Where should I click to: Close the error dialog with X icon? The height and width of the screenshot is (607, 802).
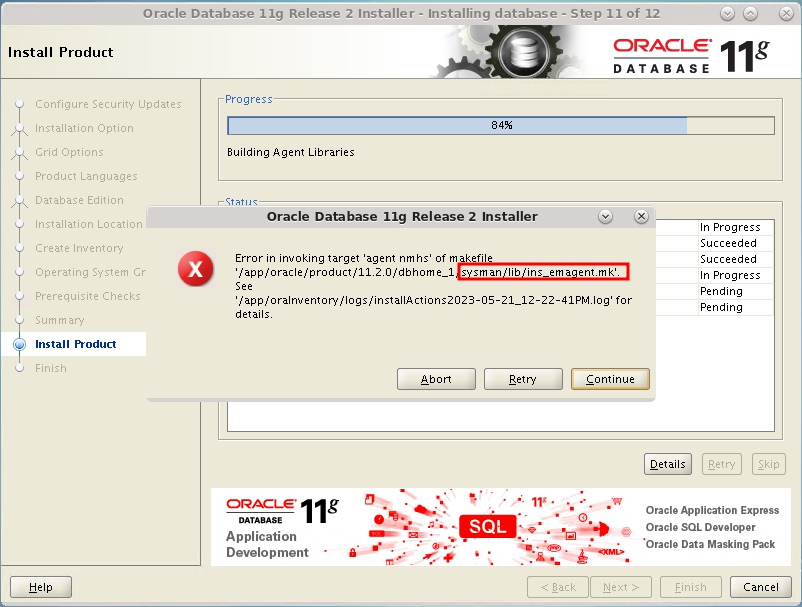tap(641, 216)
